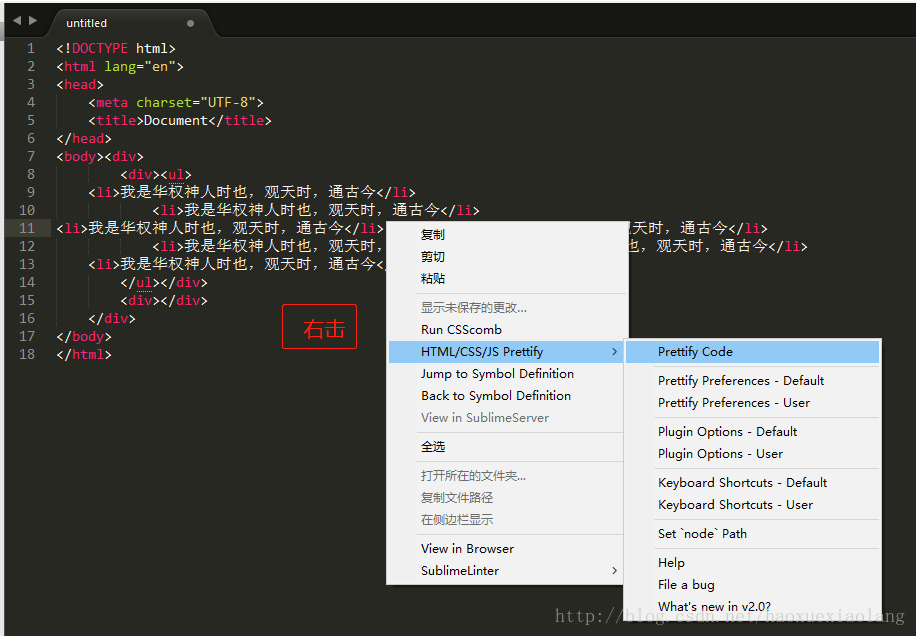Click 复制文件路径 entry
The width and height of the screenshot is (916, 636).
click(507, 498)
